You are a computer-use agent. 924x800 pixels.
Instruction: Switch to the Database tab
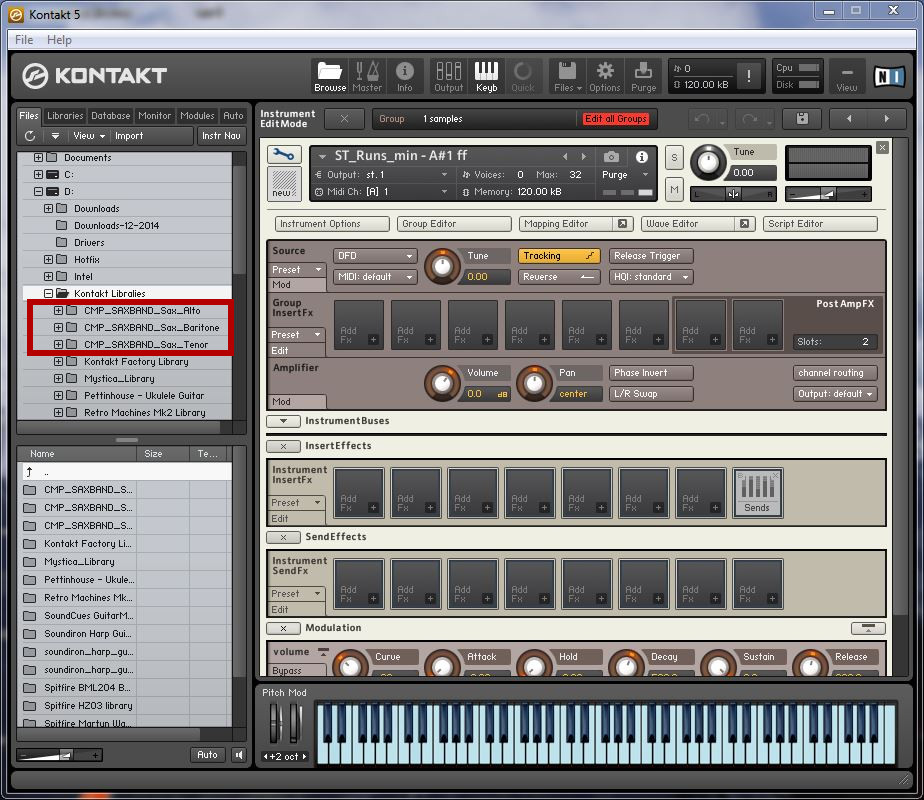tap(110, 116)
